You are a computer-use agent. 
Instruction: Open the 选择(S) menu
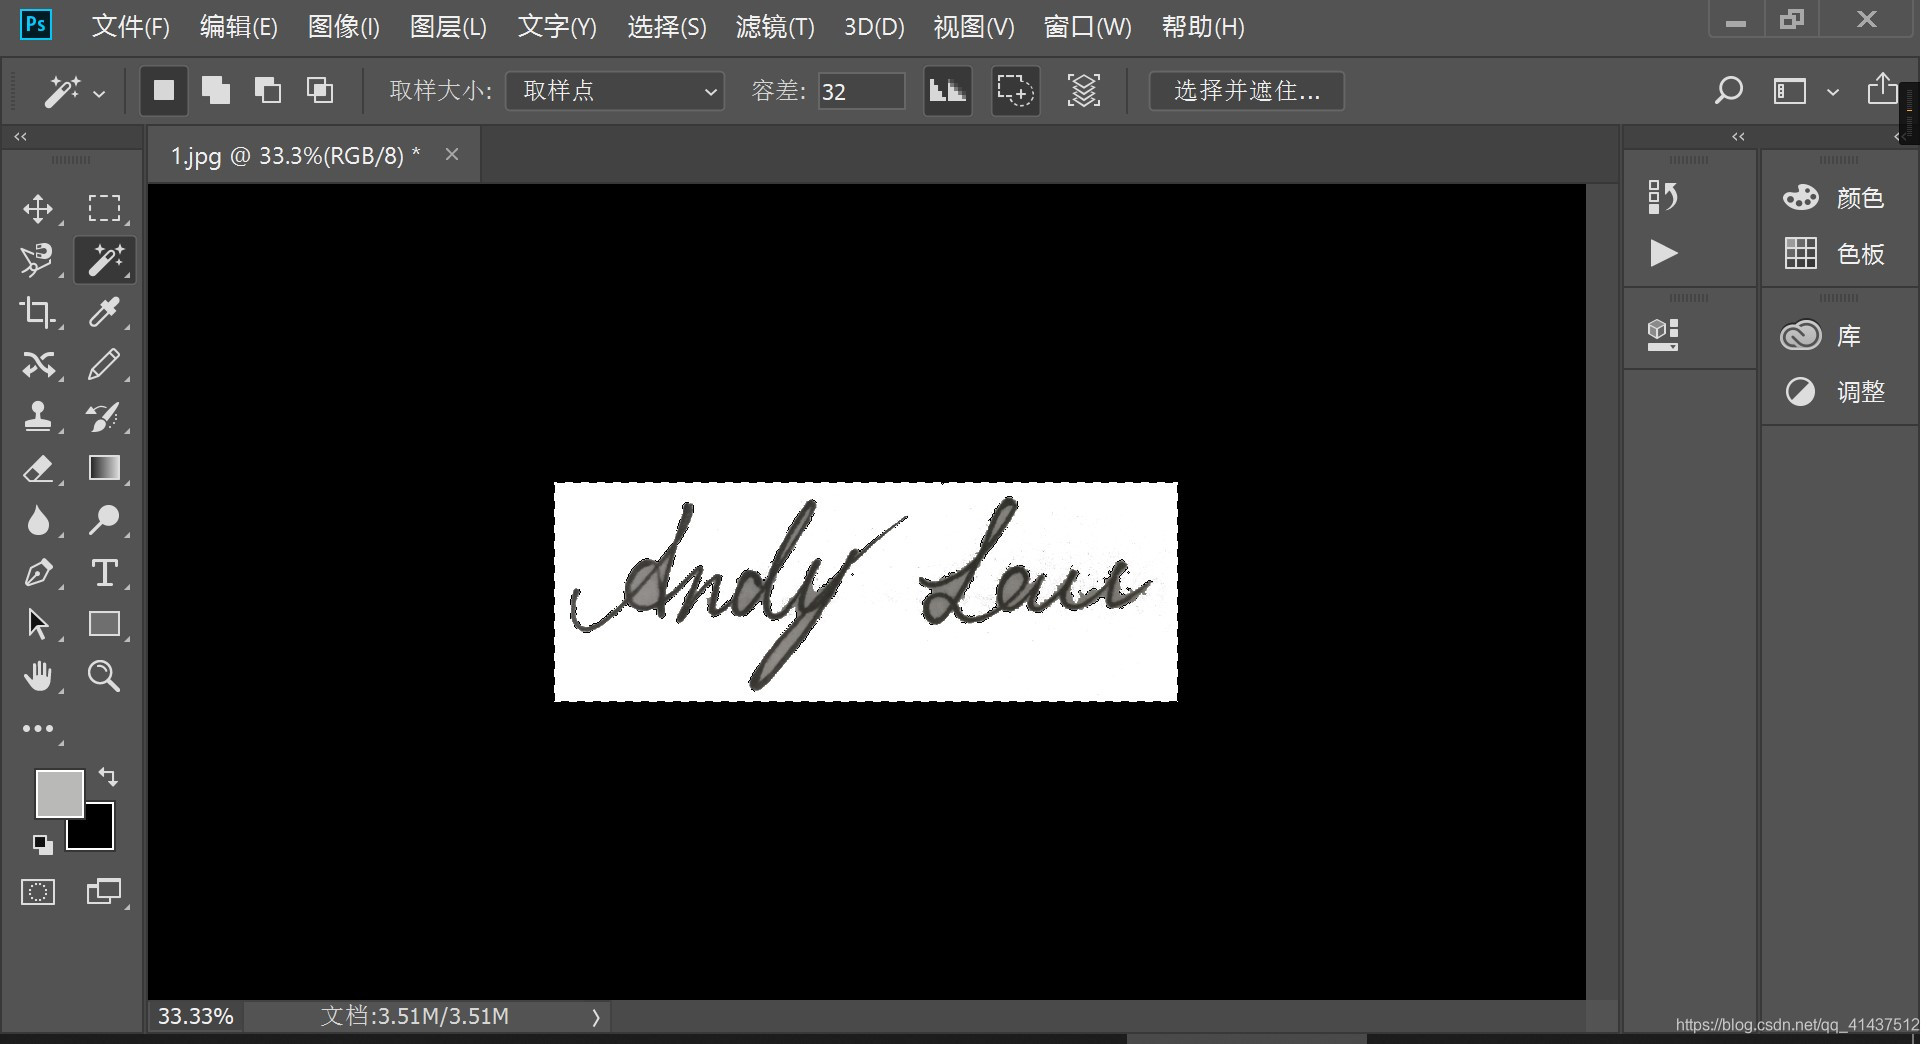coord(667,27)
